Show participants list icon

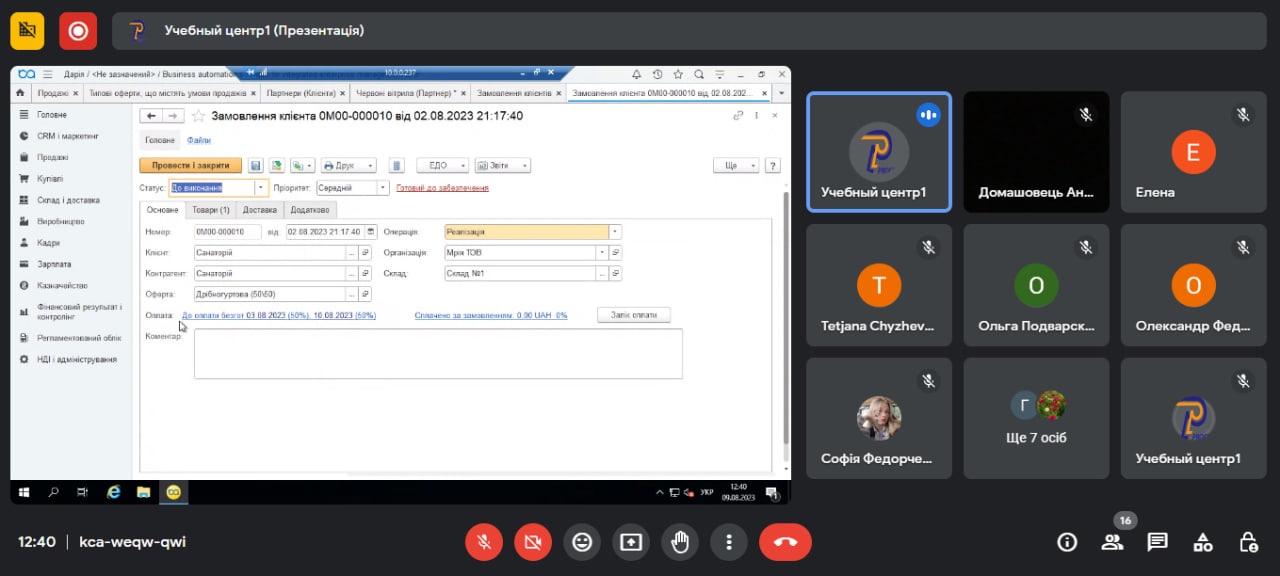pyautogui.click(x=1112, y=542)
